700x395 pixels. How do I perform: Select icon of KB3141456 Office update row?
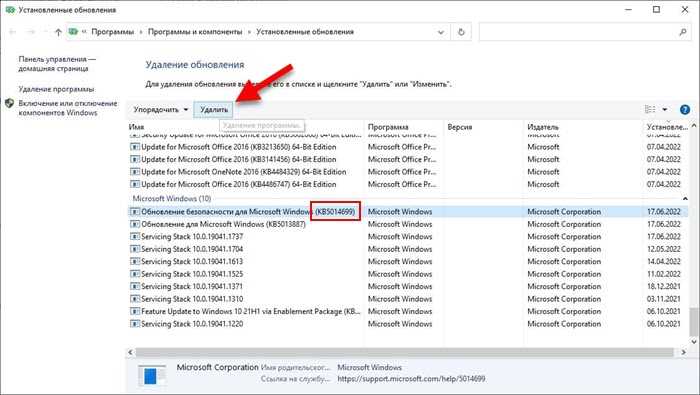click(x=134, y=159)
